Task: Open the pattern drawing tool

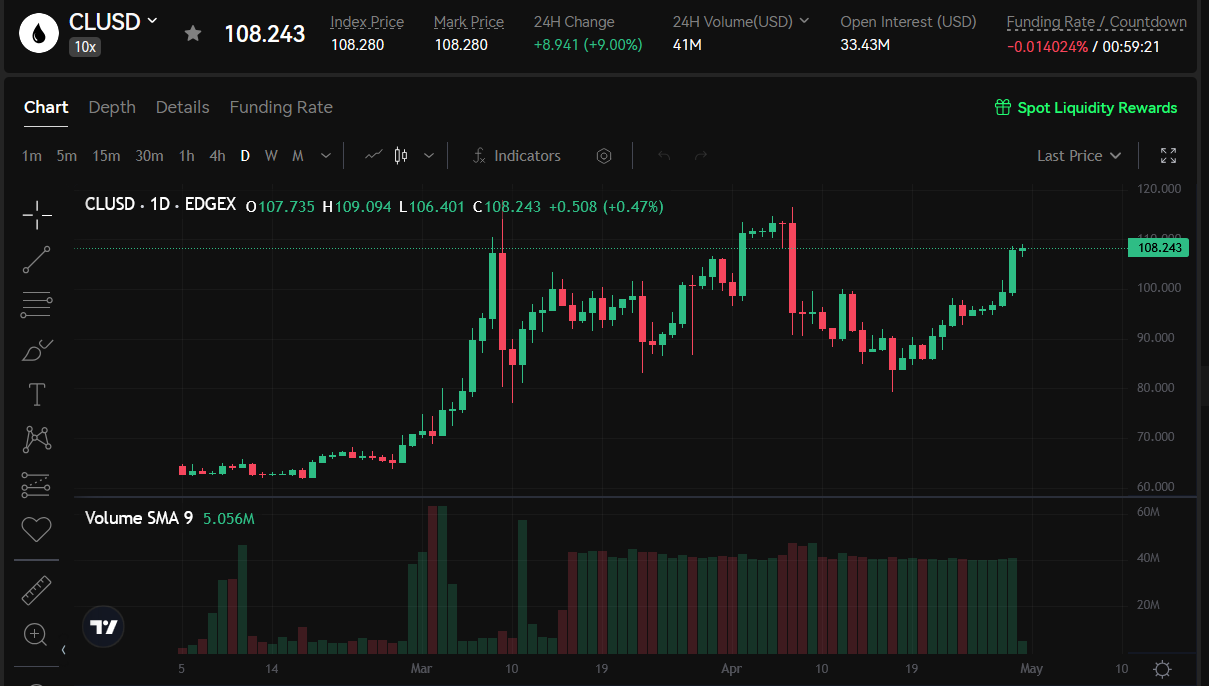Action: point(37,438)
